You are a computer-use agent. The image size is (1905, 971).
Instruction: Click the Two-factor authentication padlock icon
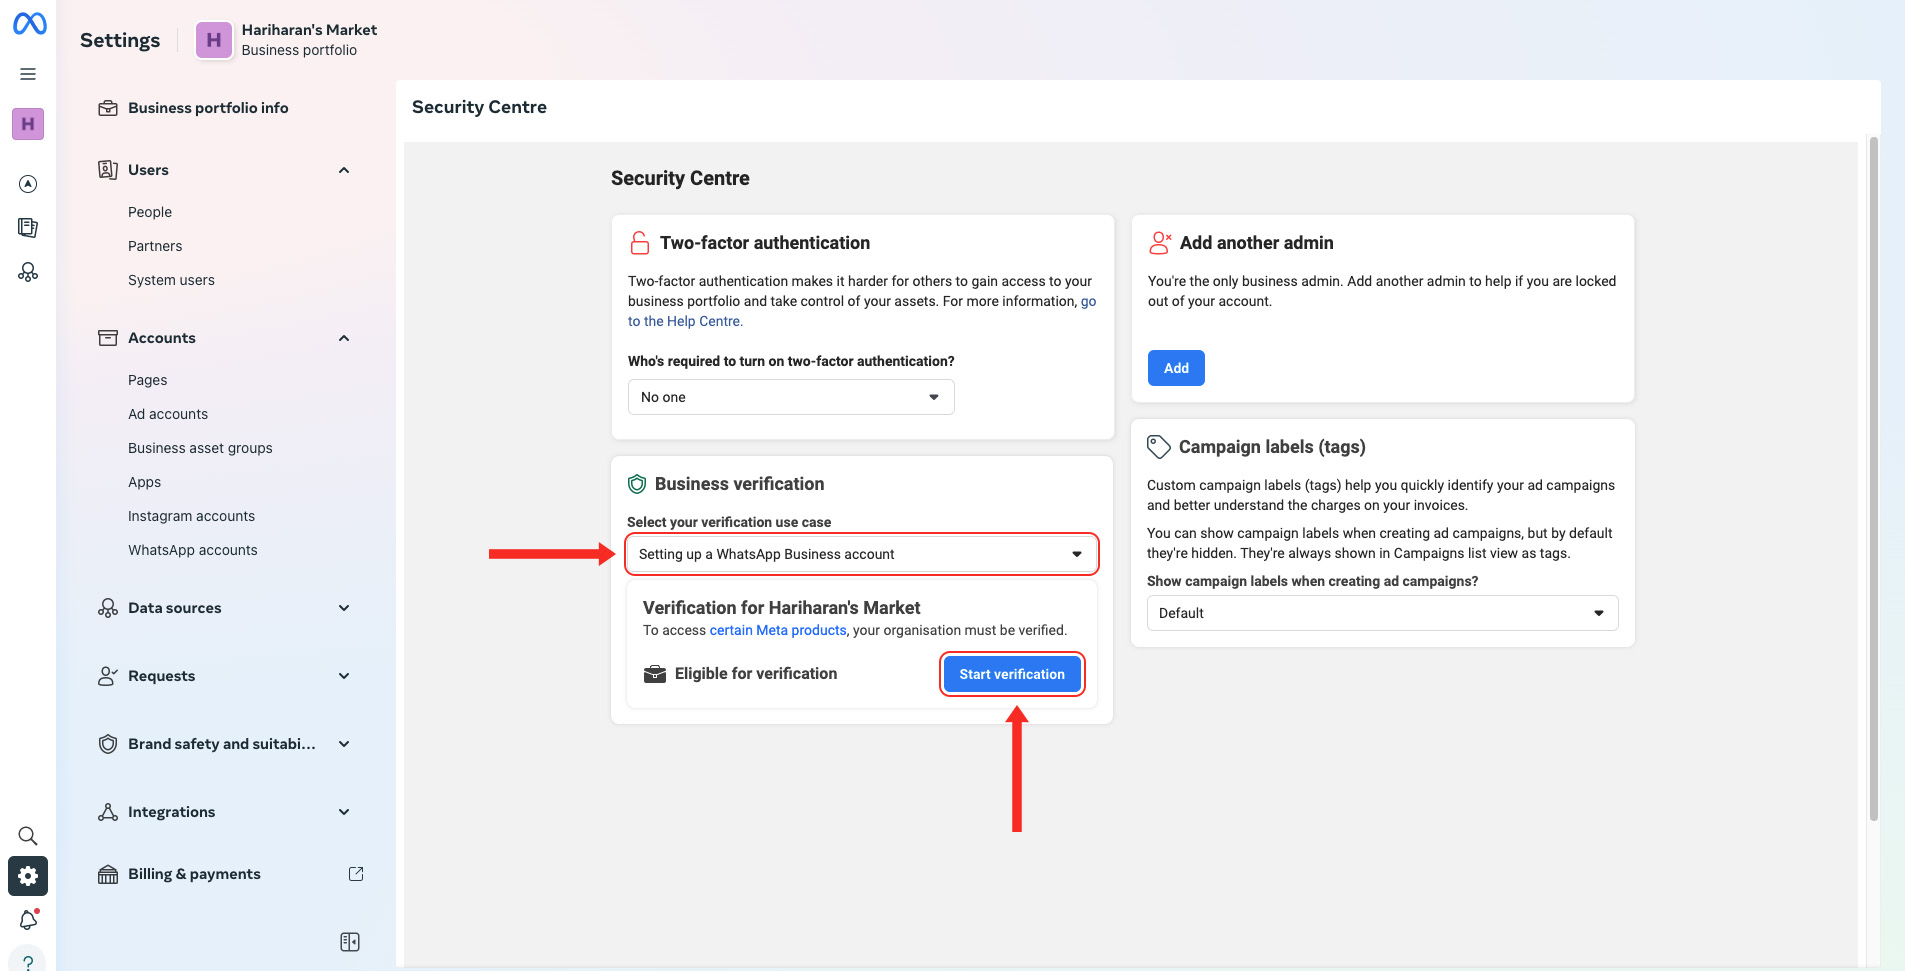tap(640, 243)
